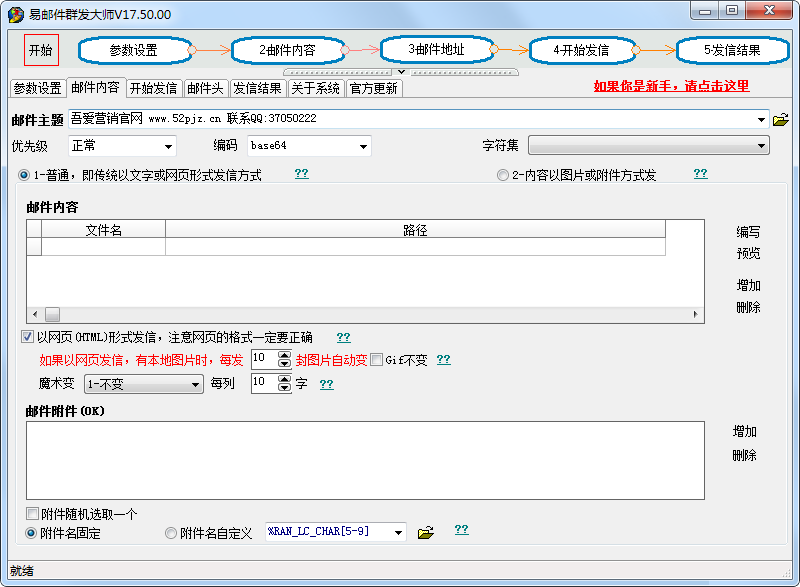The height and width of the screenshot is (587, 800).
Task: Toggle the send as HTML webpage checkbox
Action: coord(27,337)
